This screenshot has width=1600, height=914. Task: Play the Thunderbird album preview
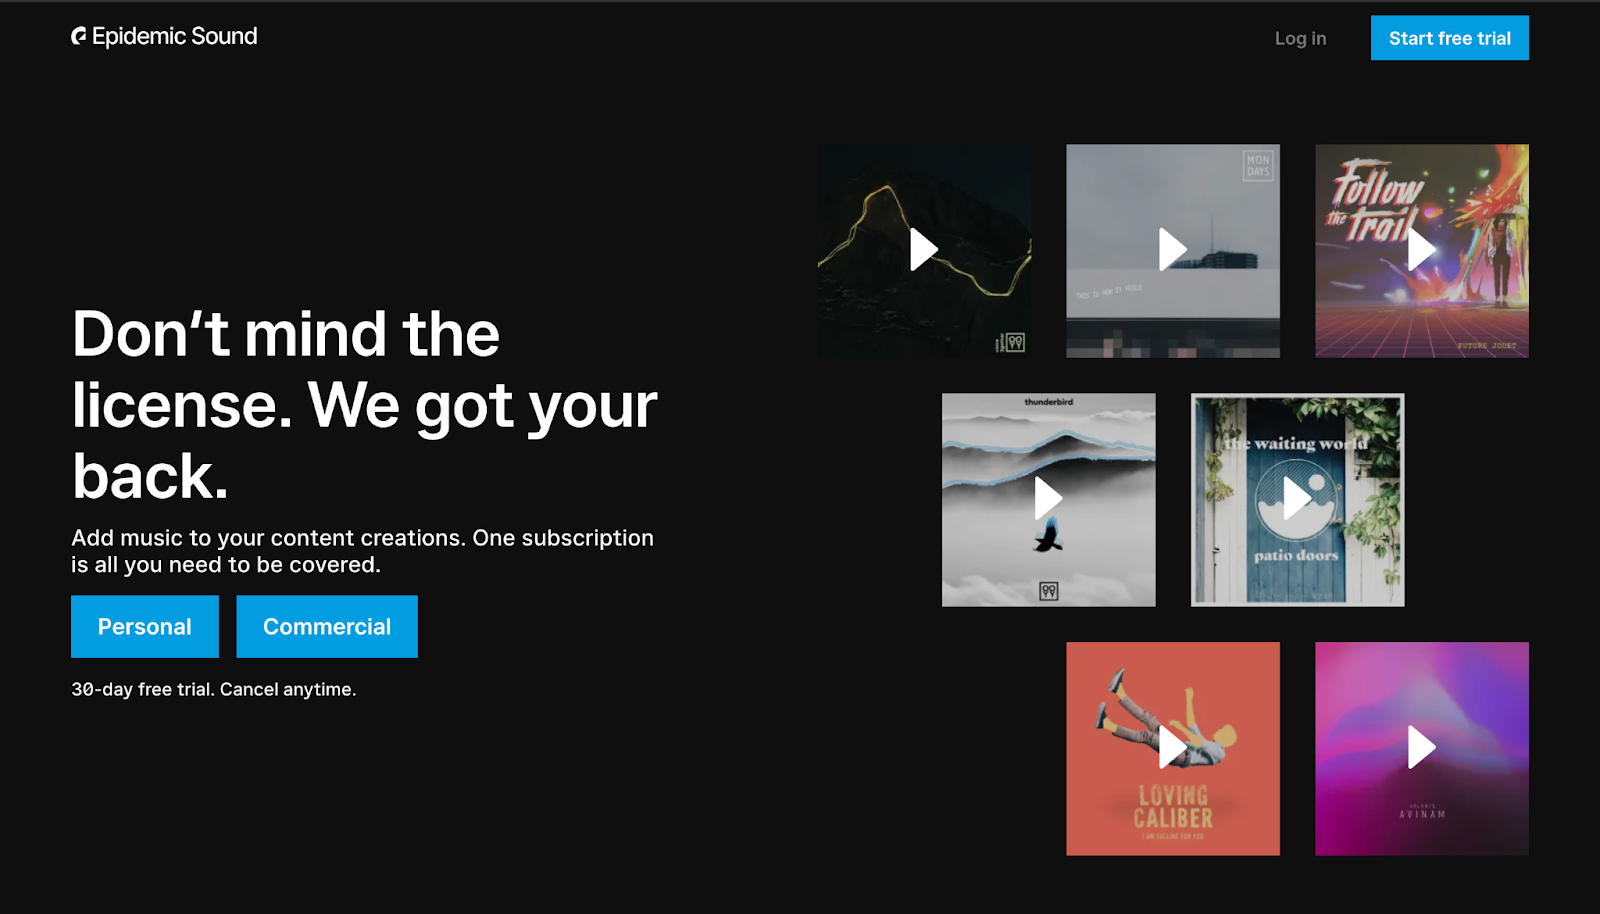(x=1047, y=498)
